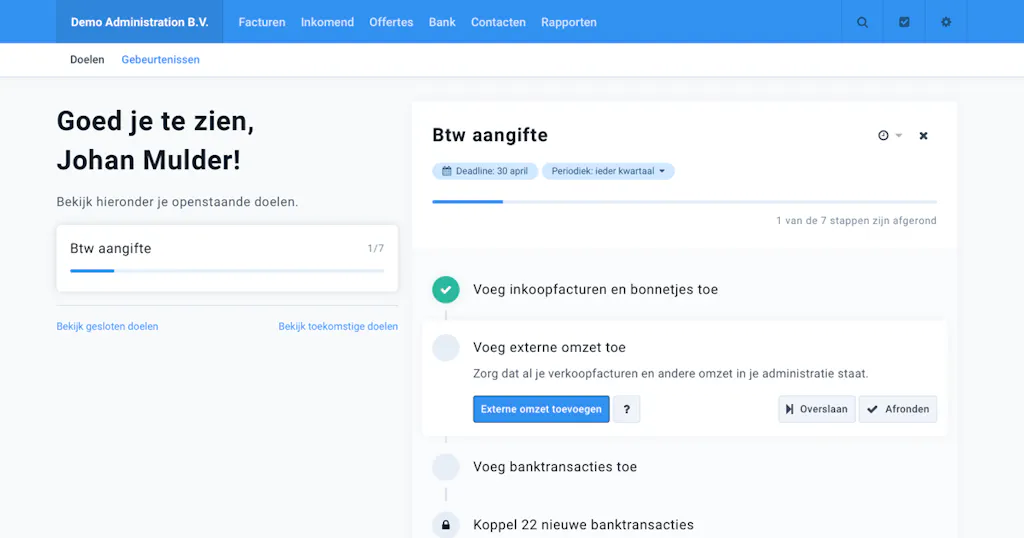1024x538 pixels.
Task: Click the Afronden button
Action: 898,409
